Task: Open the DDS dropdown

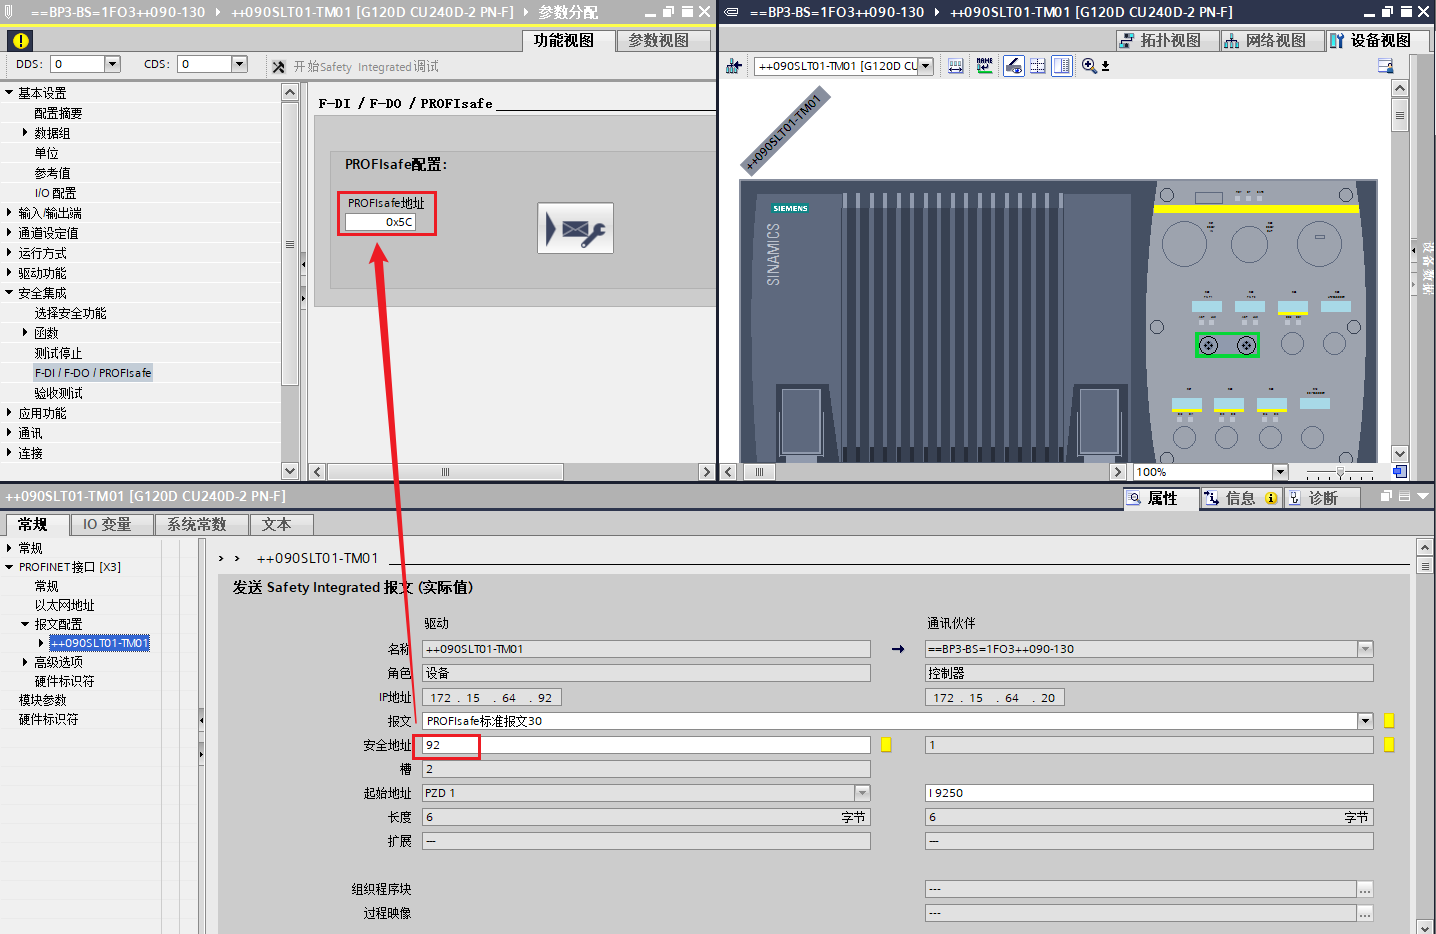Action: (112, 64)
